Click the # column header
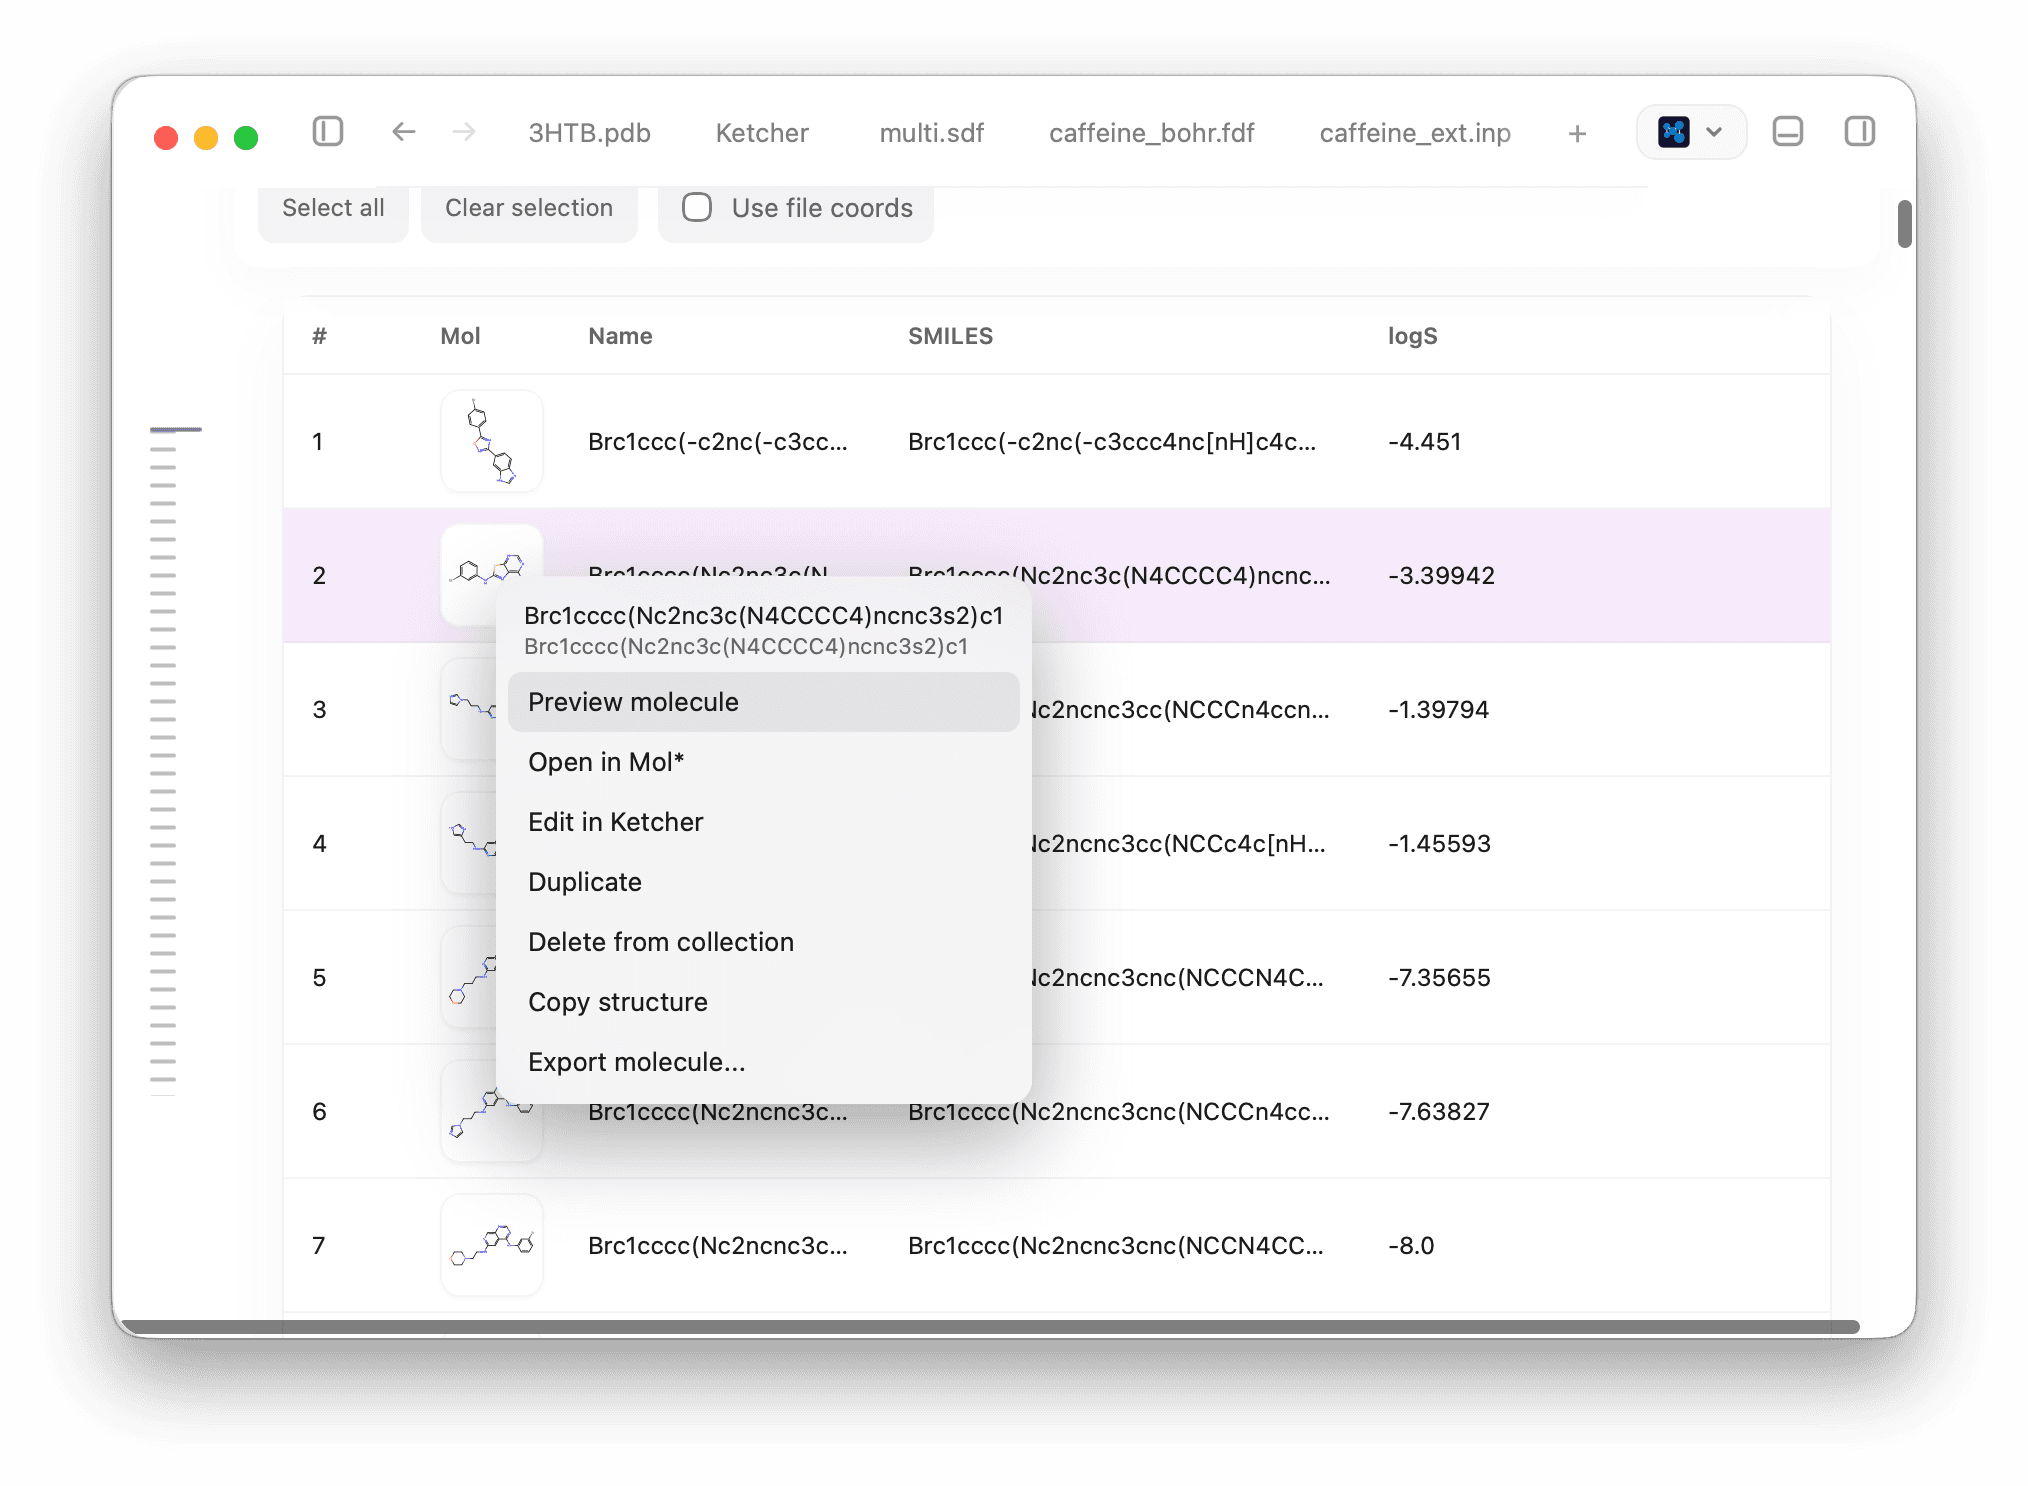The width and height of the screenshot is (2028, 1486). pos(319,336)
